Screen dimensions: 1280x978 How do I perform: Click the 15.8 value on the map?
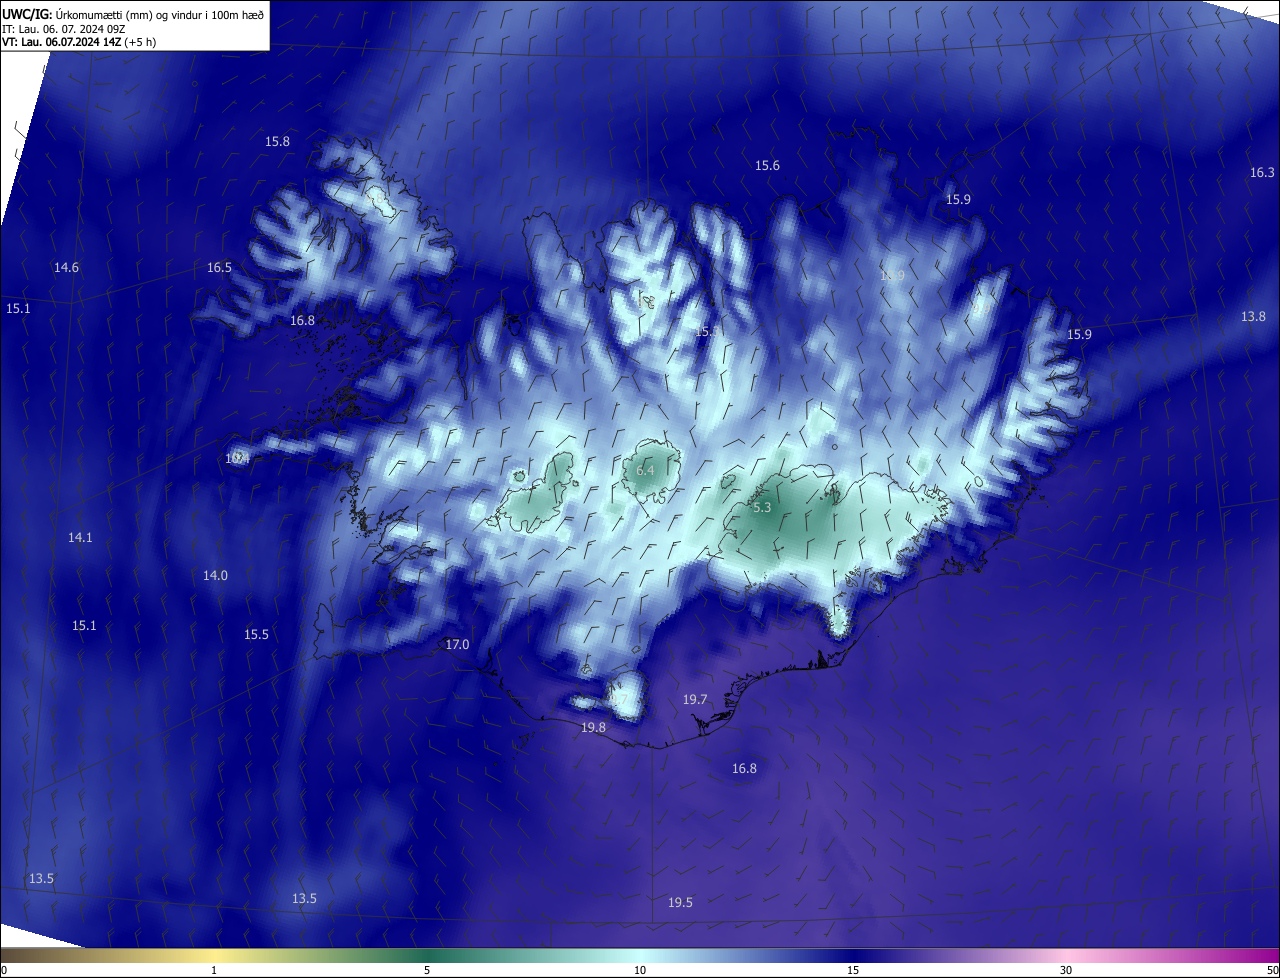(x=277, y=141)
